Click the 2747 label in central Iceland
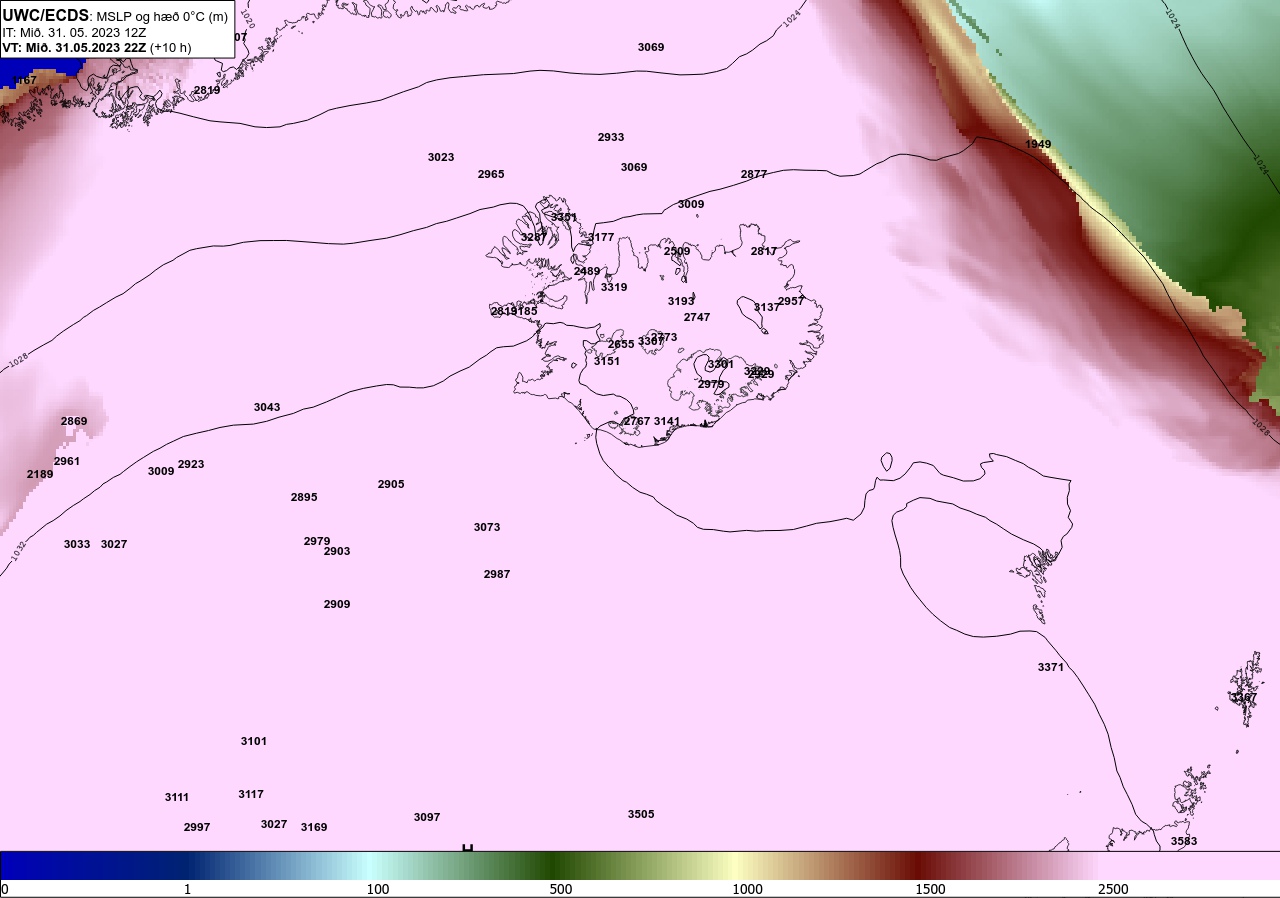This screenshot has height=898, width=1280. (x=697, y=317)
